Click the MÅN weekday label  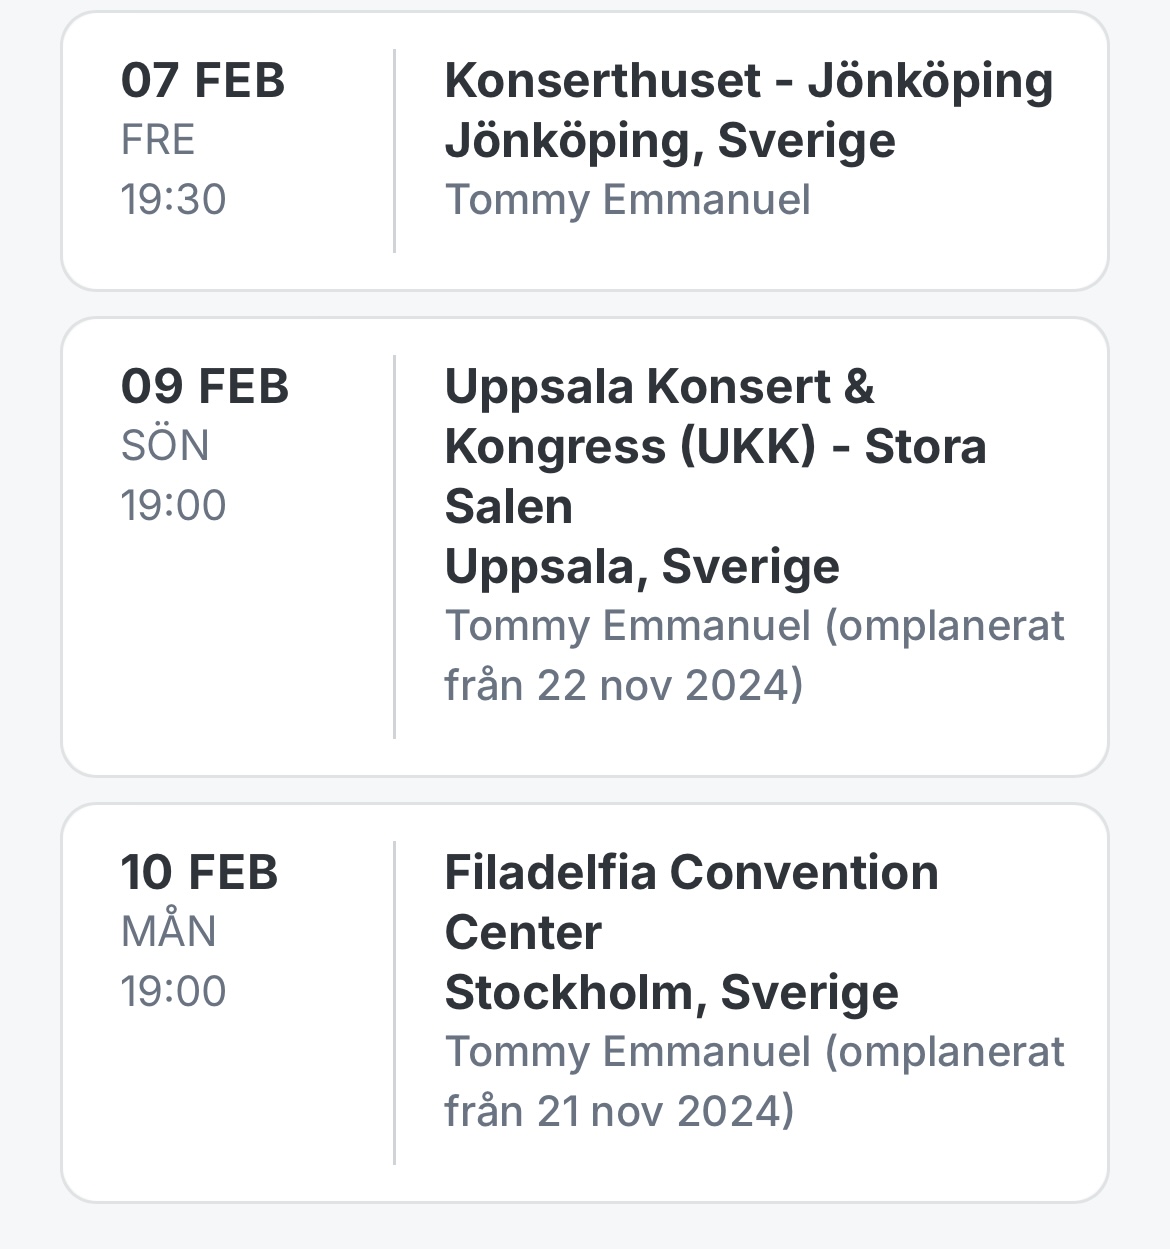pos(169,931)
